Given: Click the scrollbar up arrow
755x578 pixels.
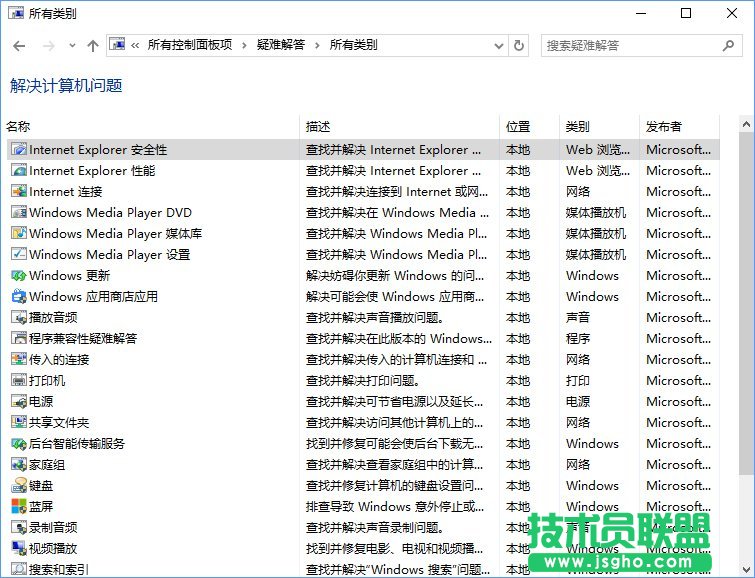Looking at the screenshot, I should click(746, 125).
